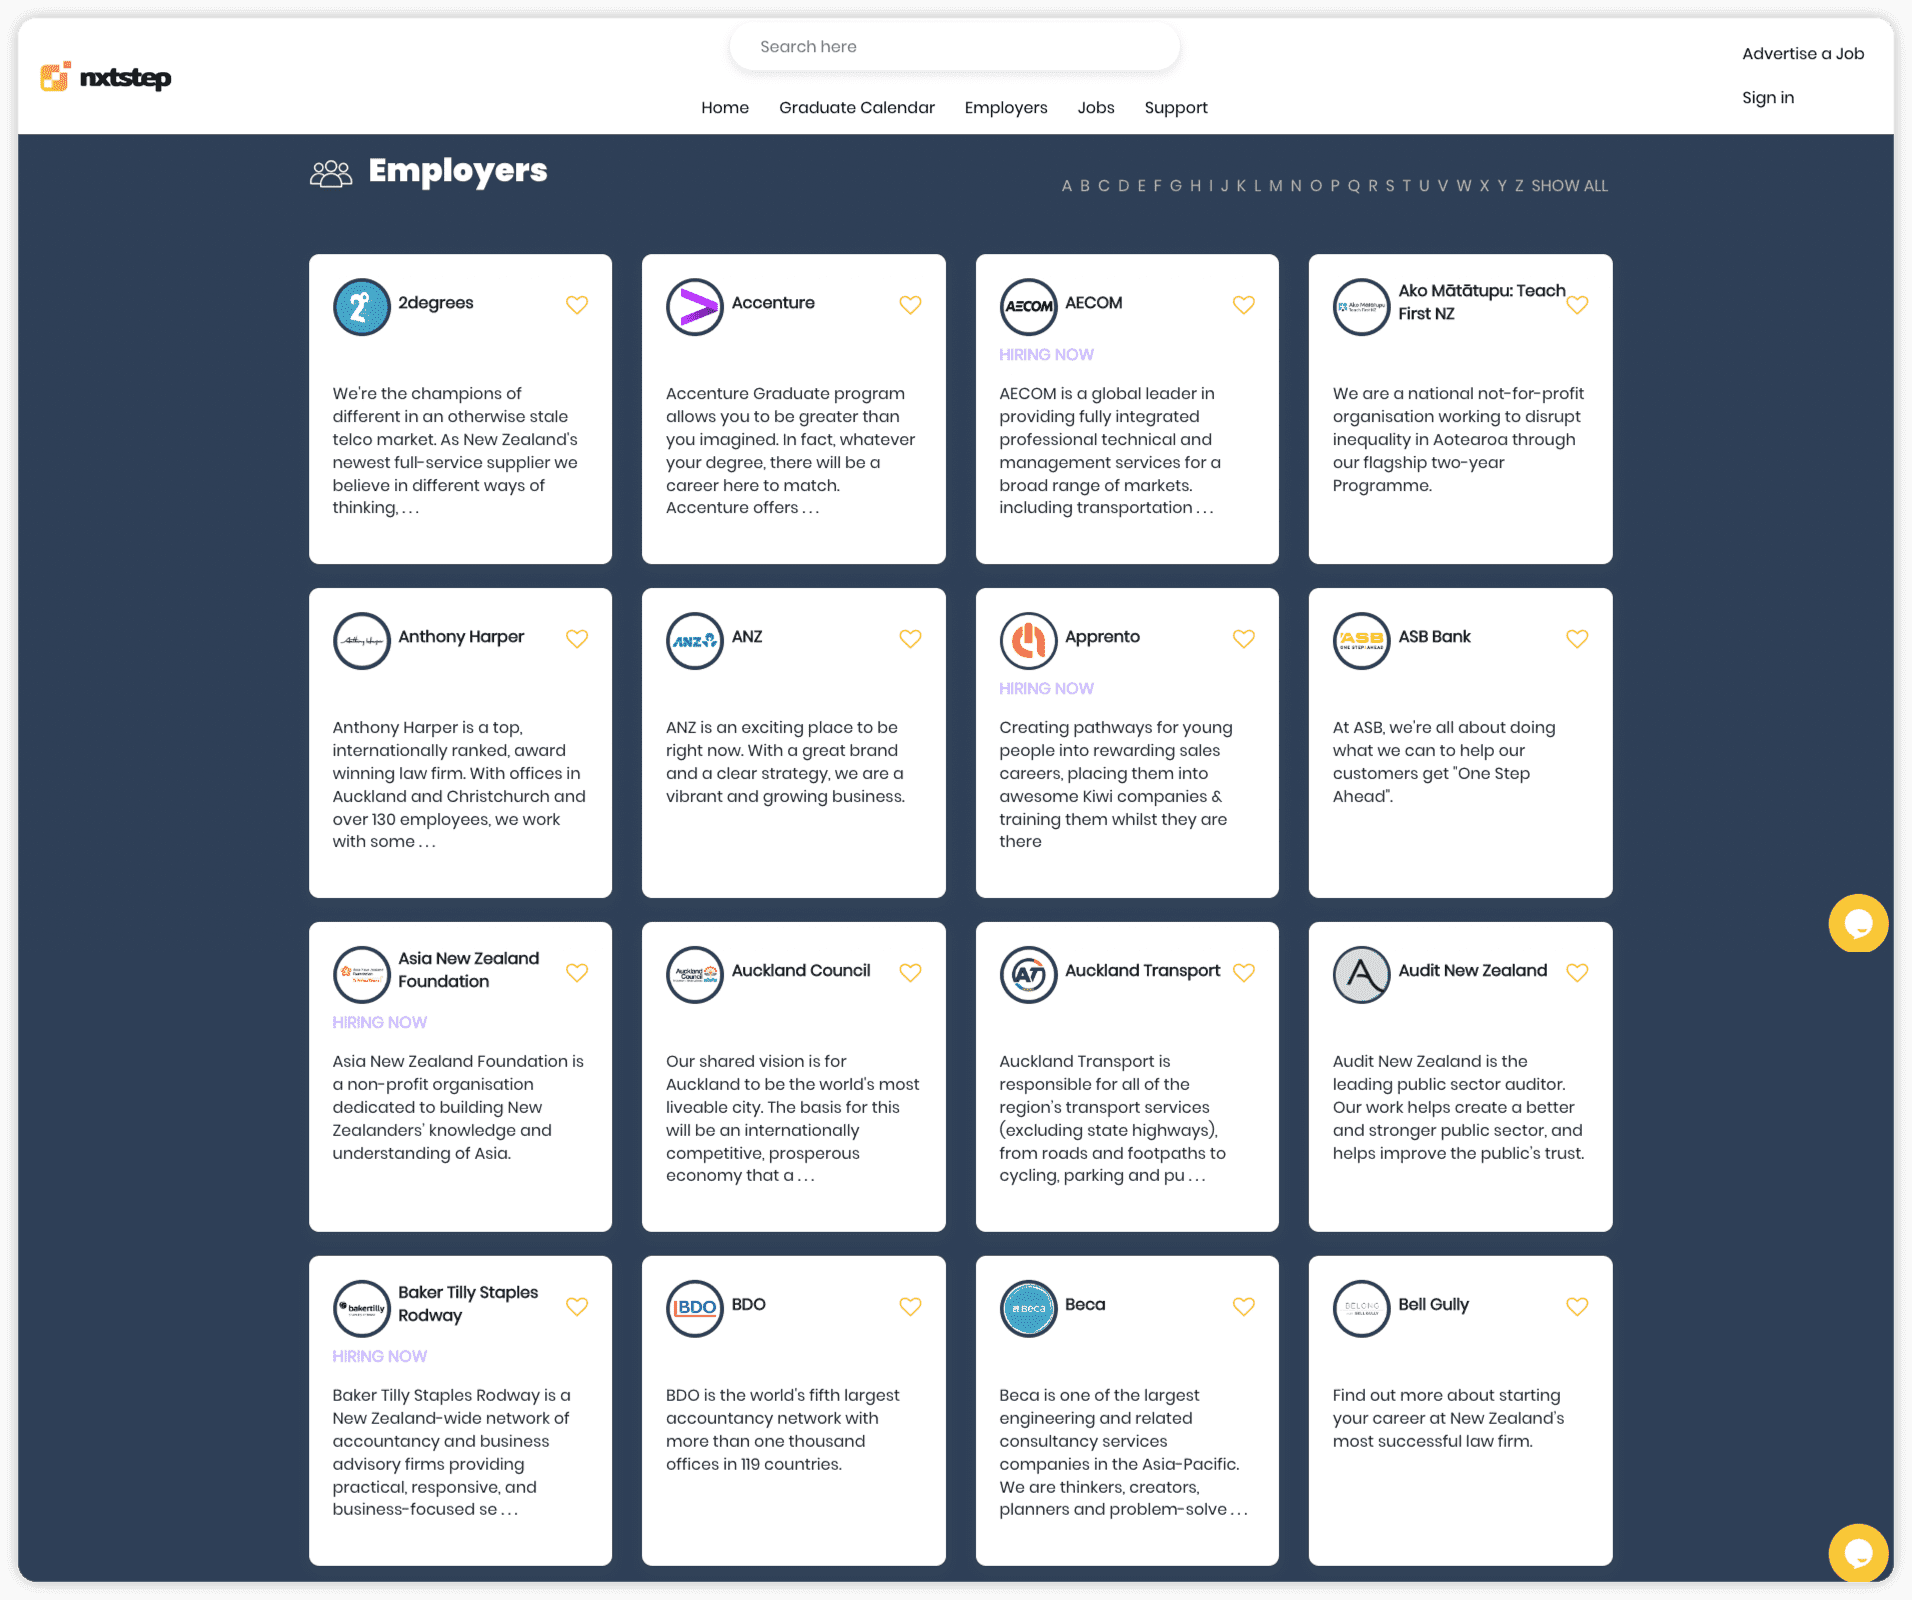Open the lower yellow chat bubble
This screenshot has width=1912, height=1600.
[1858, 1553]
